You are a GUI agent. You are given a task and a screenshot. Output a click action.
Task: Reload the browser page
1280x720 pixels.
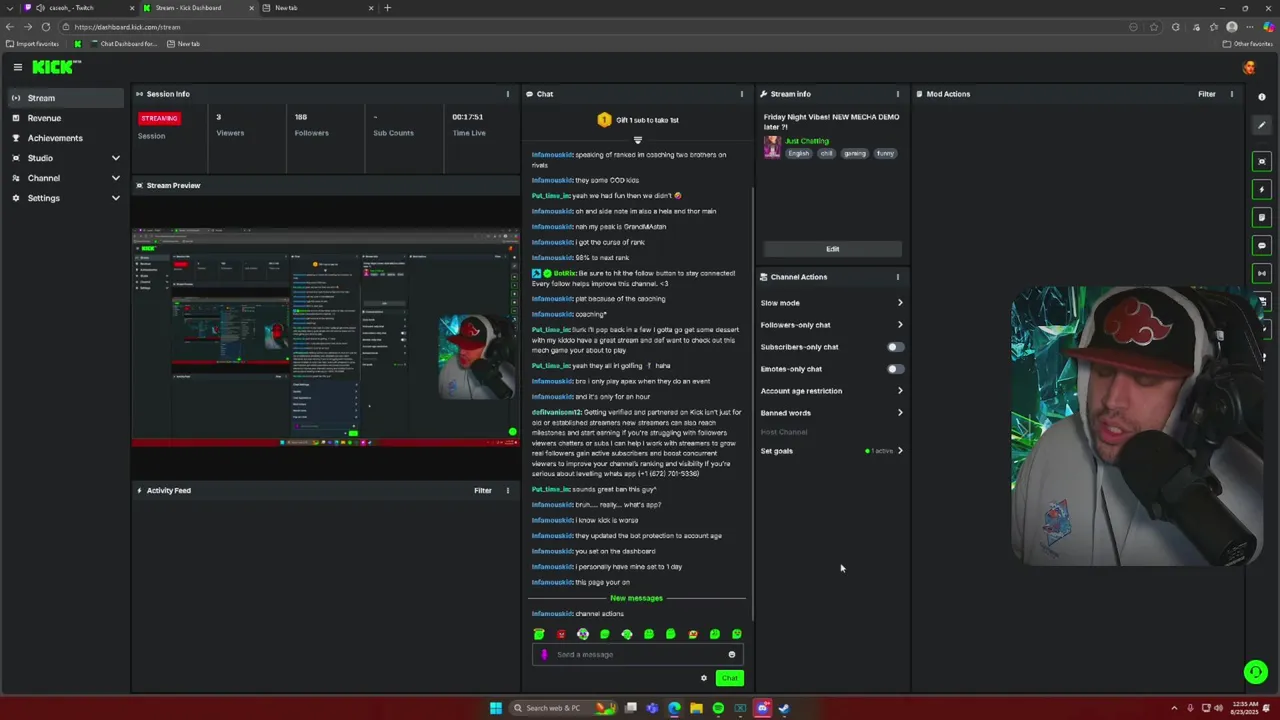(46, 27)
